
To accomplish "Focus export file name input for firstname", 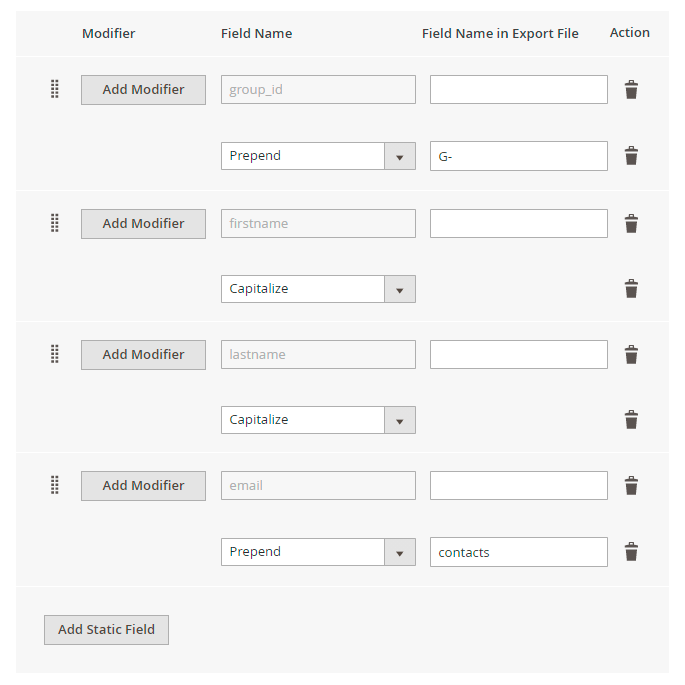I will tap(518, 224).
